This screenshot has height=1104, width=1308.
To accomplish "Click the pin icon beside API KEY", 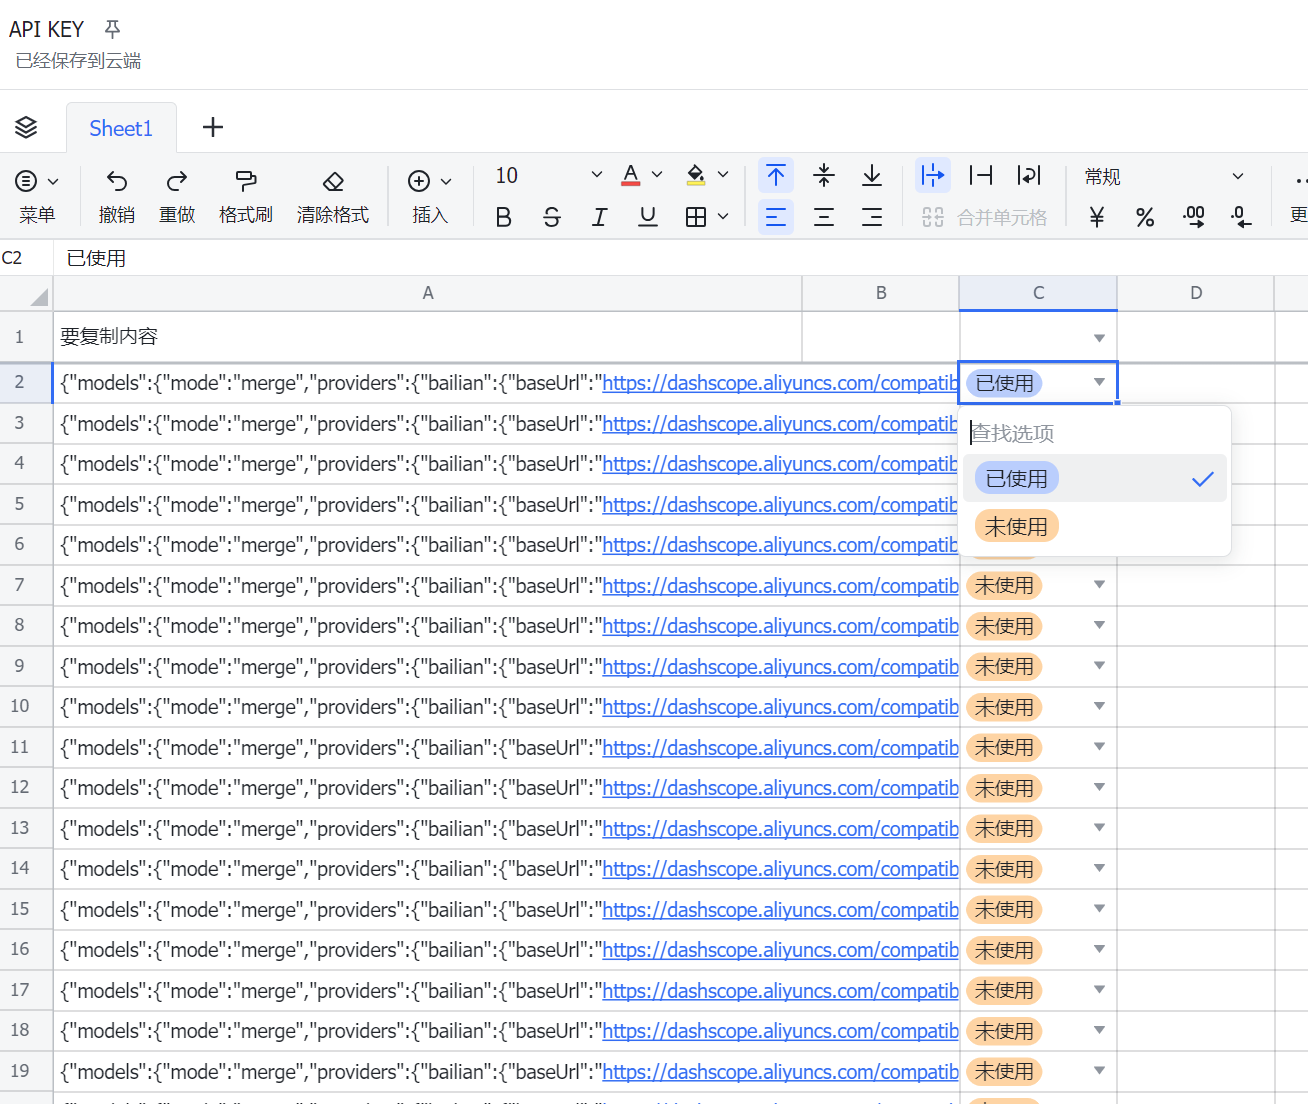I will pyautogui.click(x=112, y=29).
